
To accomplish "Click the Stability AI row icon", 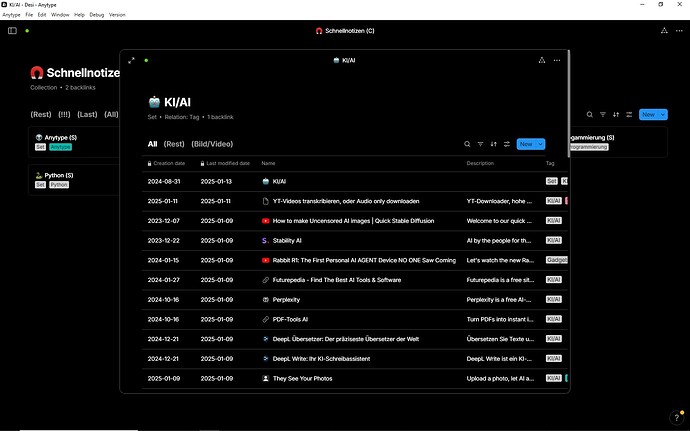I will (265, 240).
